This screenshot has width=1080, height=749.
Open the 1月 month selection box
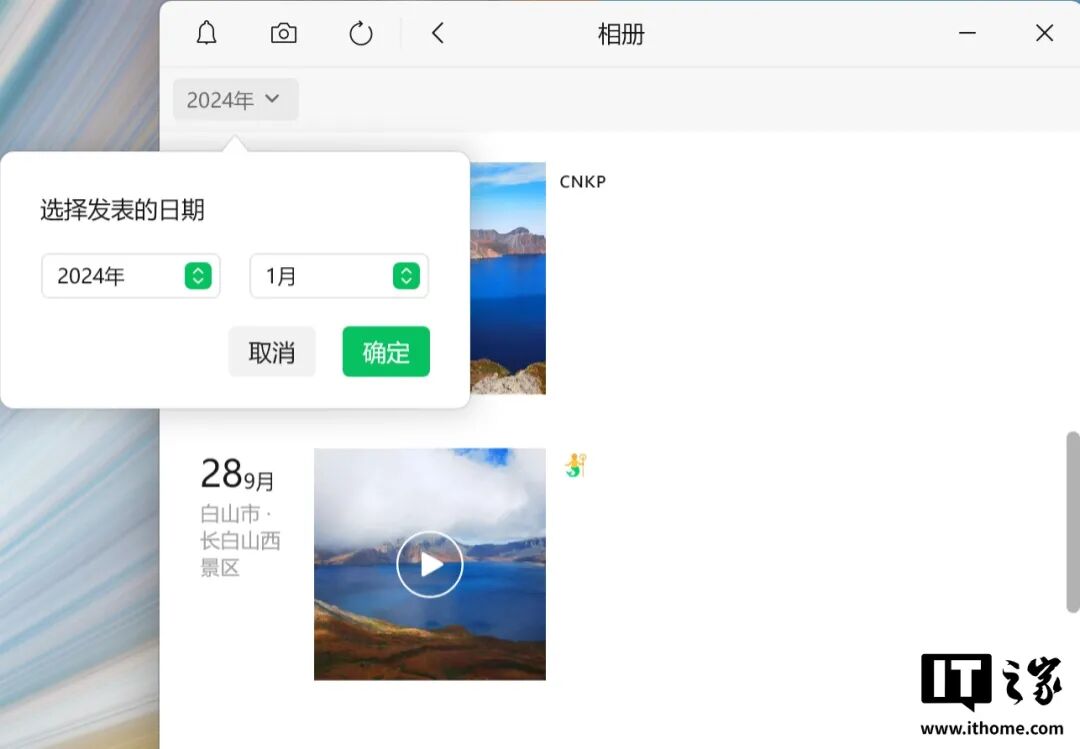coord(320,276)
